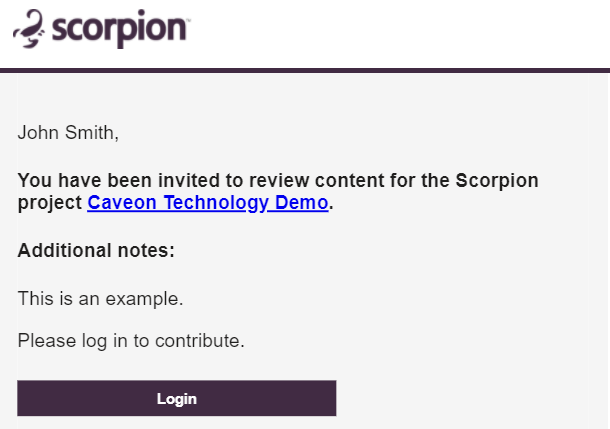The height and width of the screenshot is (429, 610).
Task: Click the word 'Smith' in greeting
Action: (x=91, y=133)
